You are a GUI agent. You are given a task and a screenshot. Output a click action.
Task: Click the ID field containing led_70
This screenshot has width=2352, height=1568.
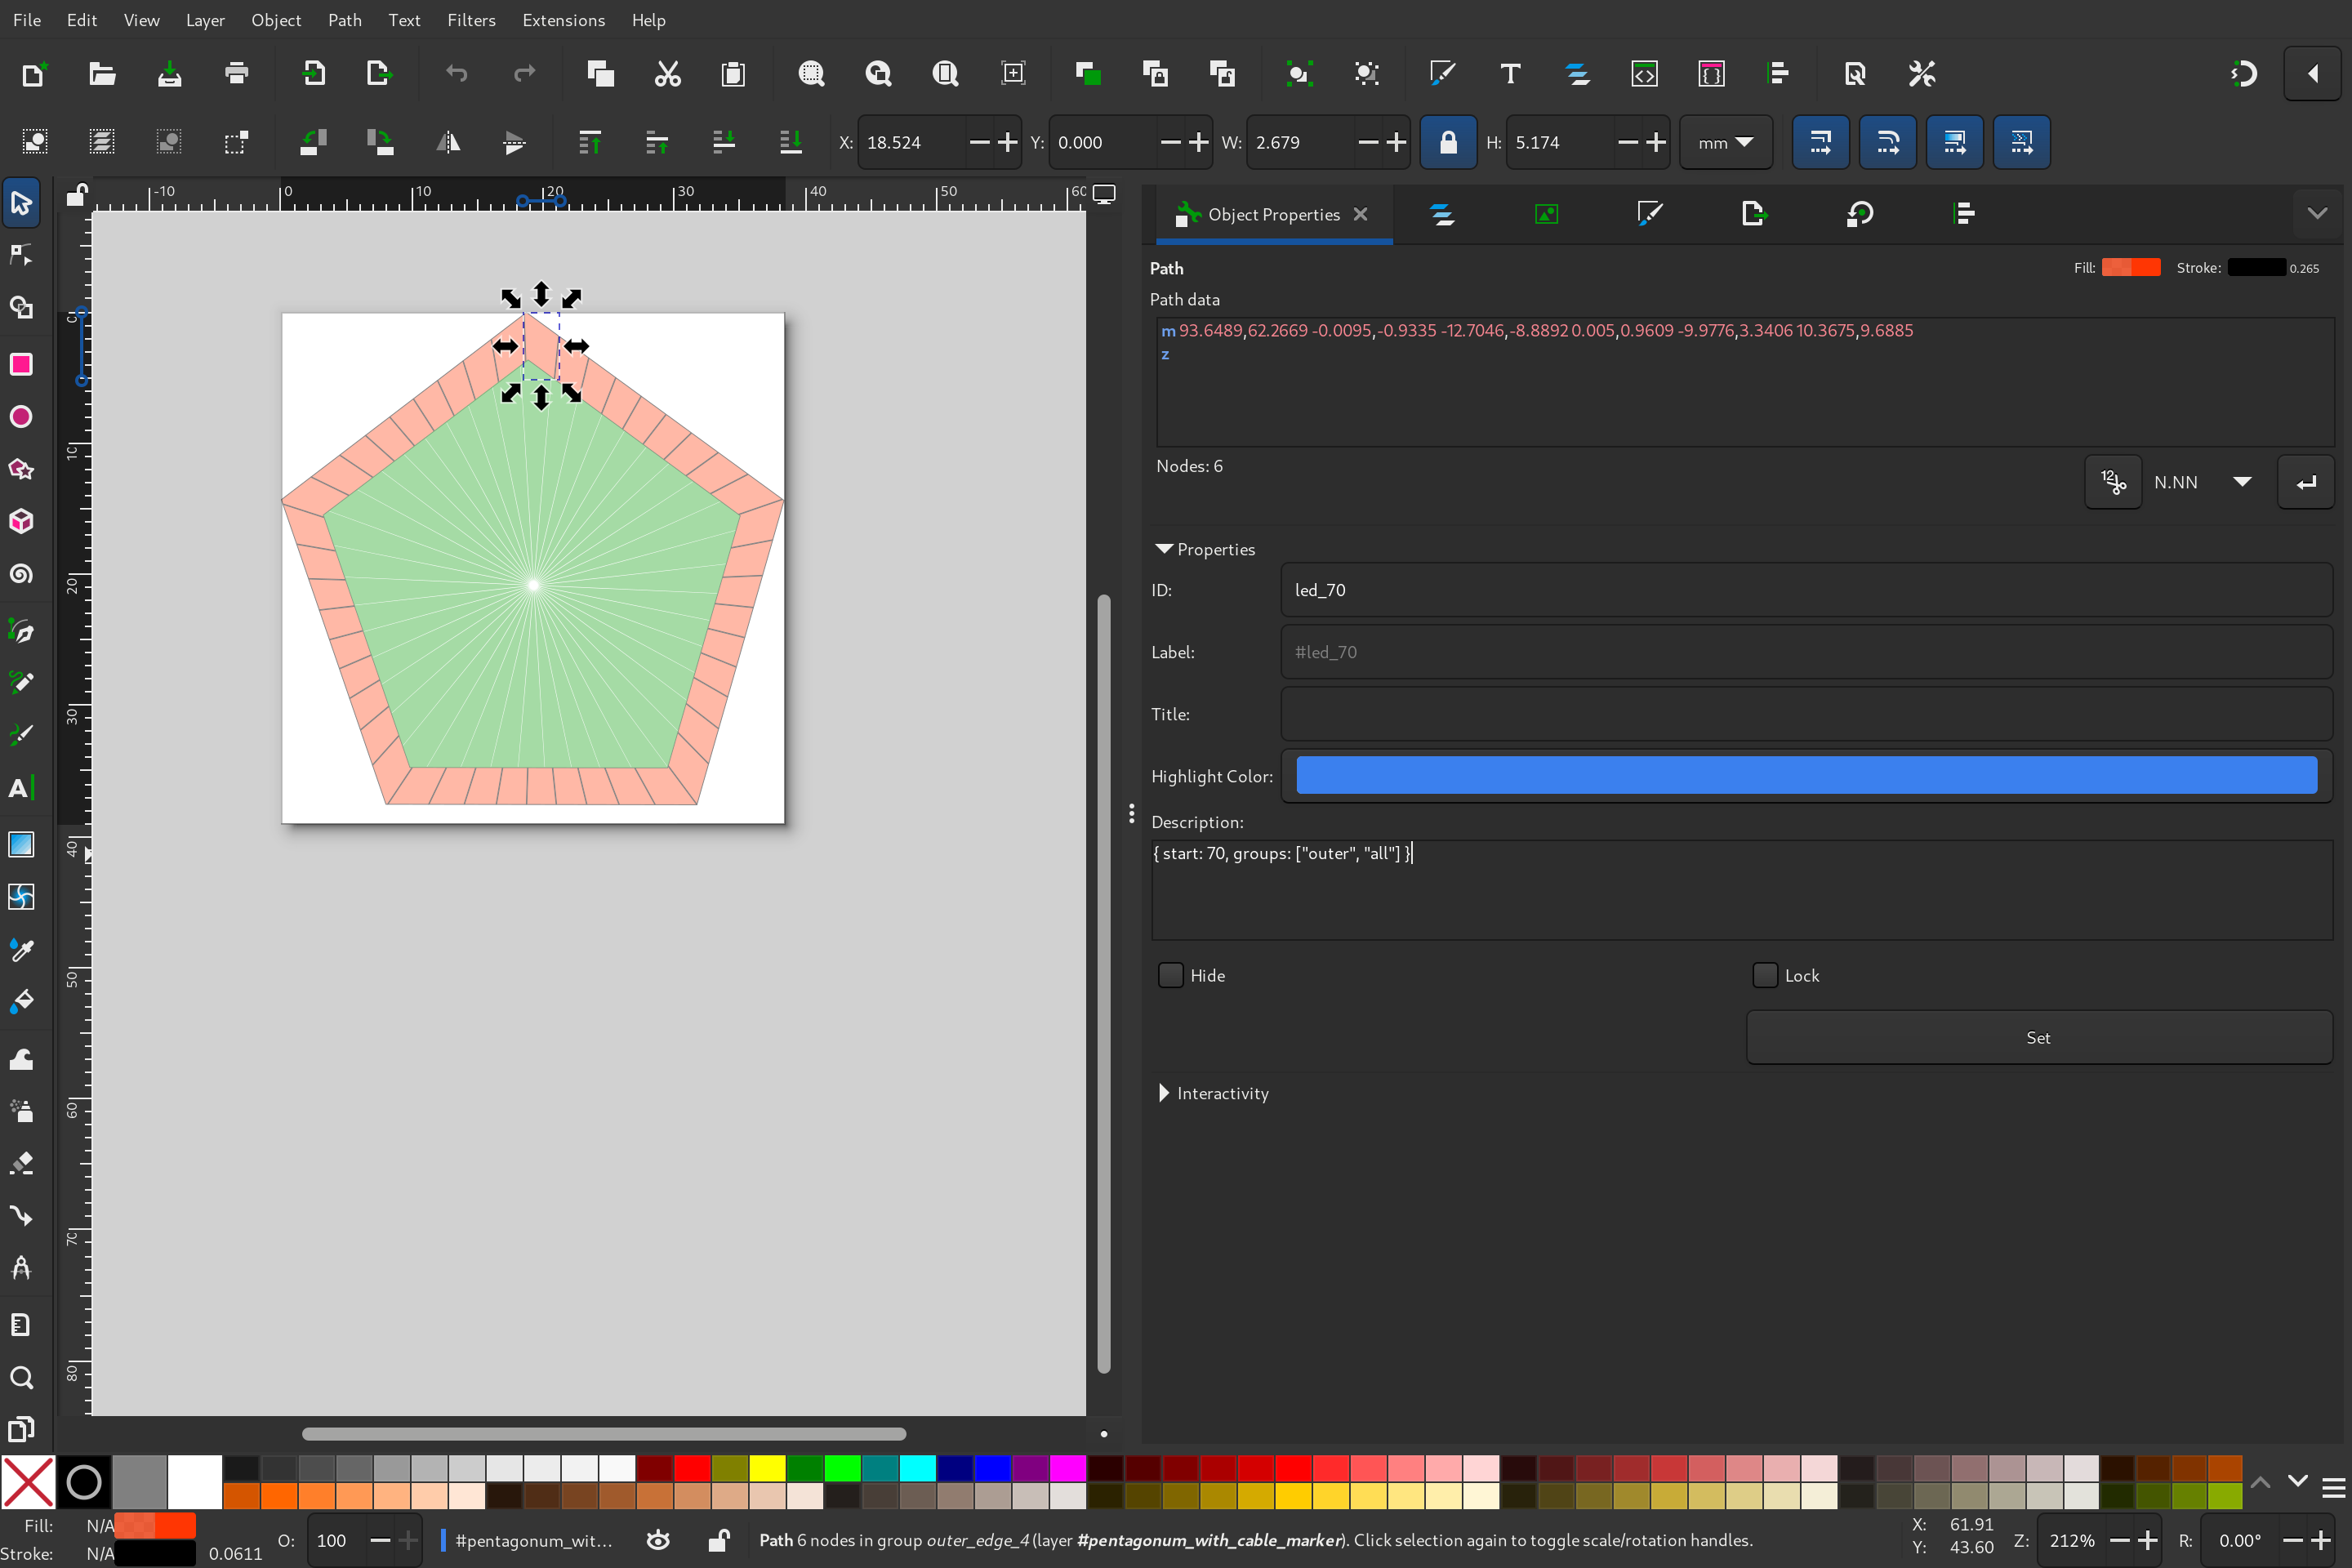(x=1806, y=590)
